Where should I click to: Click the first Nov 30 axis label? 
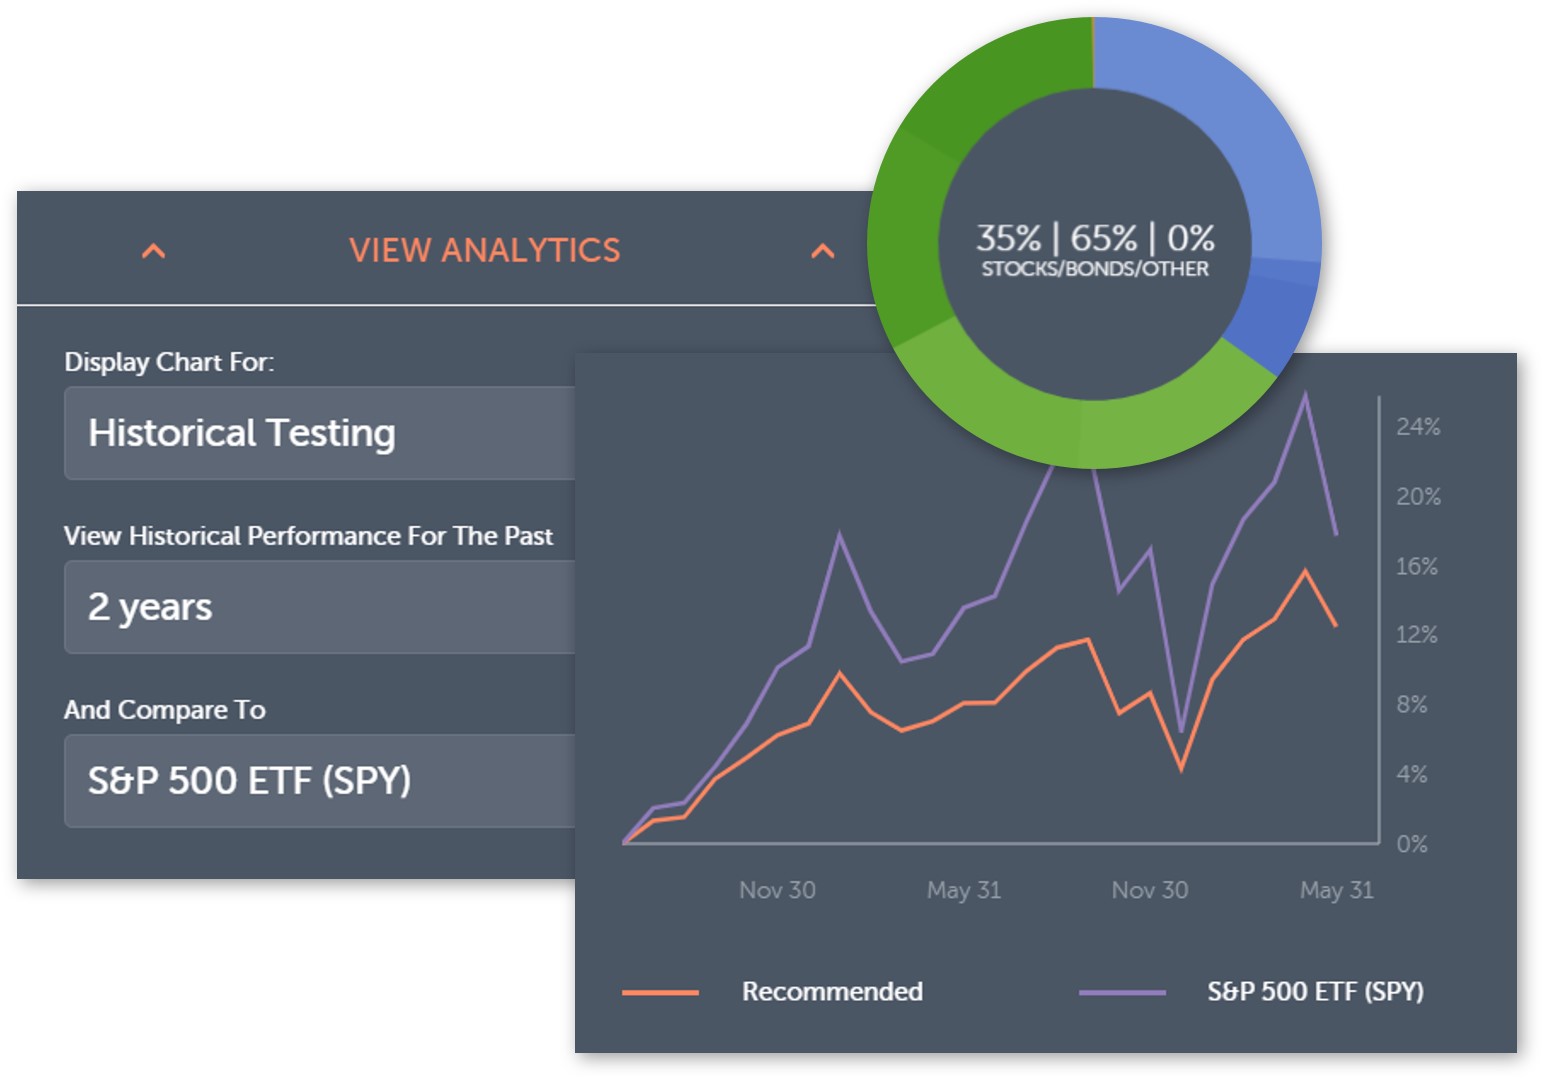(x=777, y=890)
